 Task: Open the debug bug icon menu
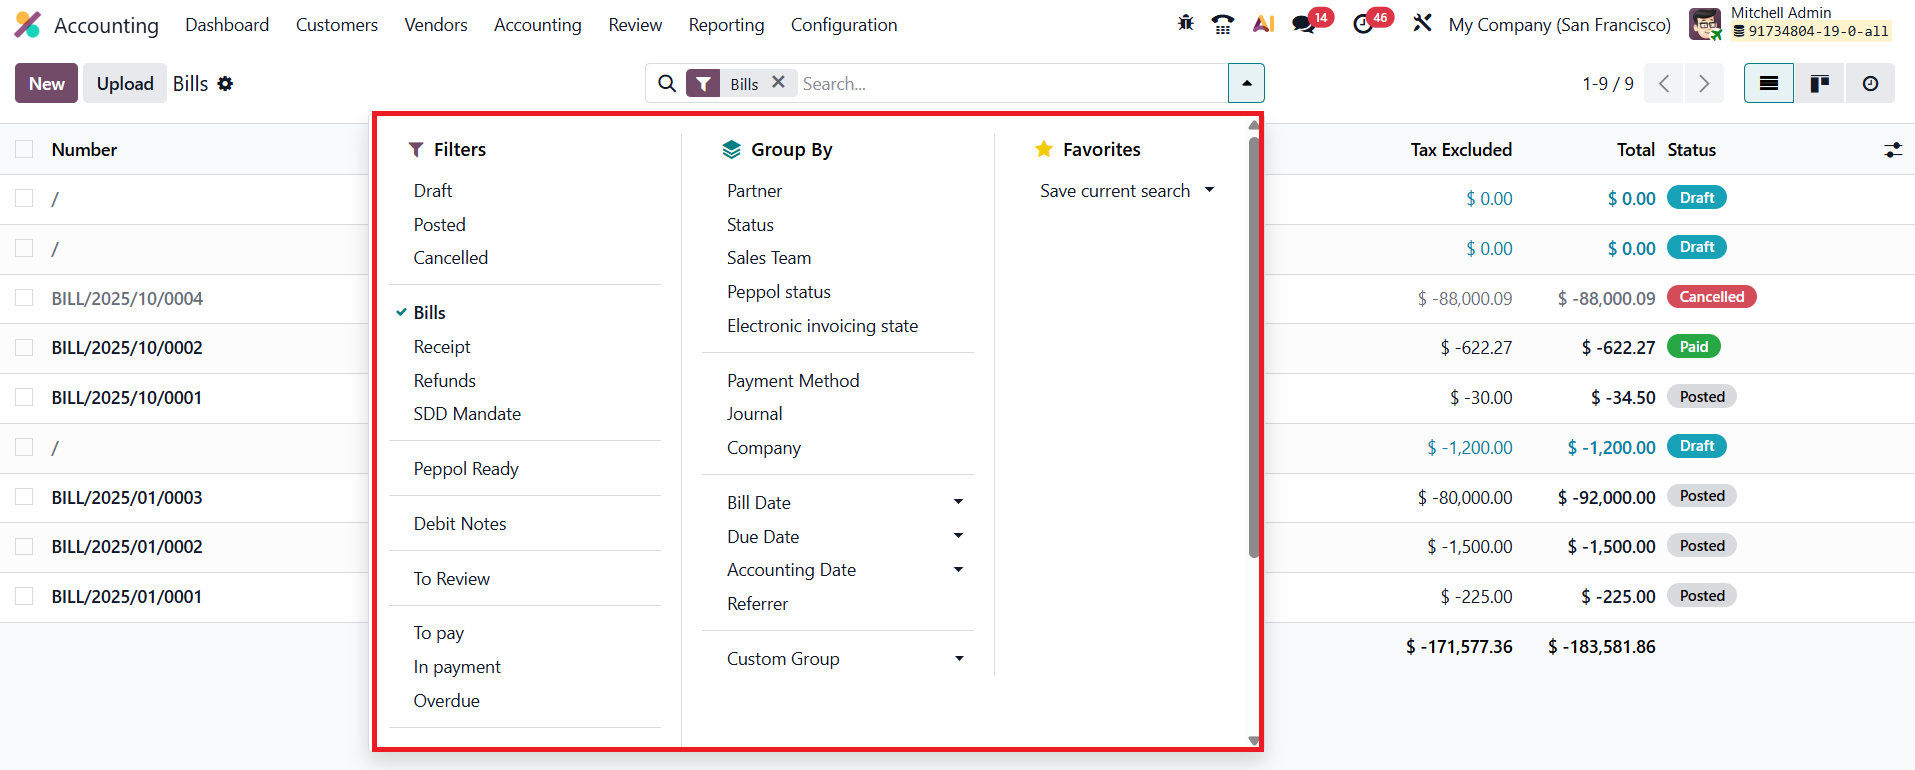1186,23
